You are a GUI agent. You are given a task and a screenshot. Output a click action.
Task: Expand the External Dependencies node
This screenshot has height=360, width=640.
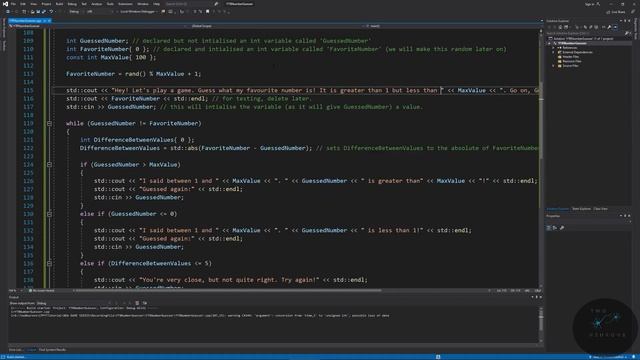click(553, 52)
